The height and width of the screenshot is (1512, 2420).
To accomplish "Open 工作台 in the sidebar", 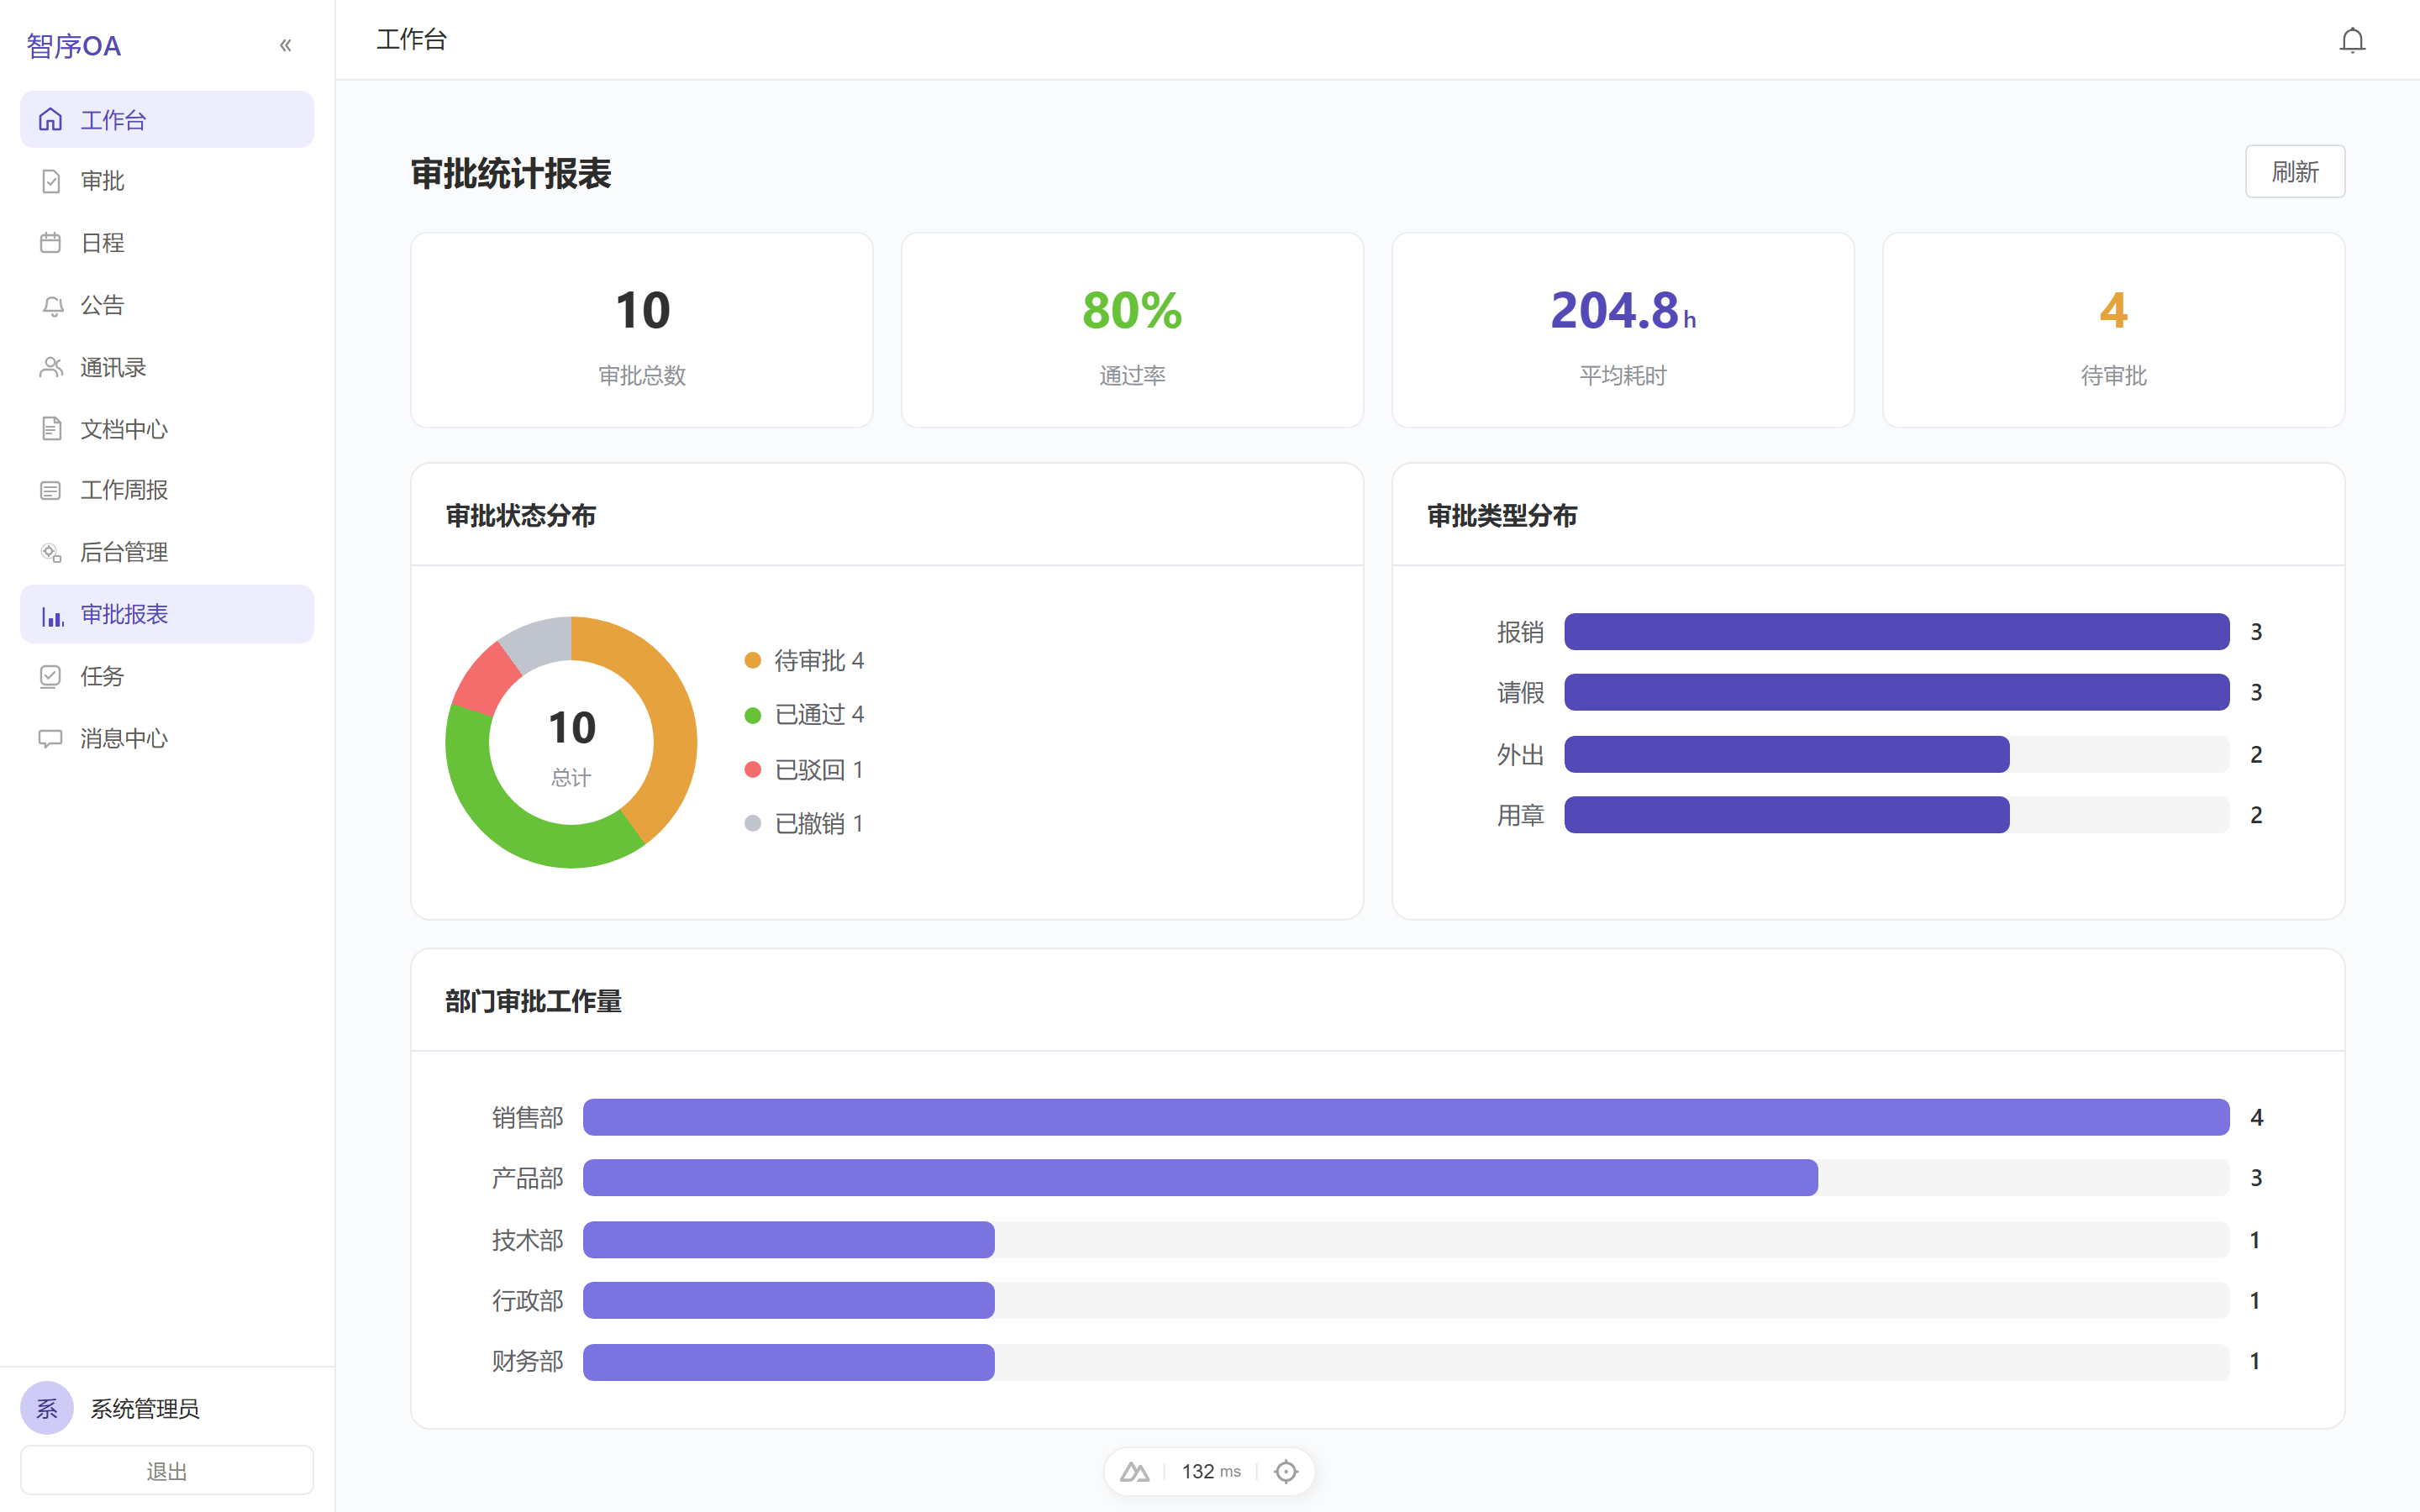I will click(x=167, y=120).
